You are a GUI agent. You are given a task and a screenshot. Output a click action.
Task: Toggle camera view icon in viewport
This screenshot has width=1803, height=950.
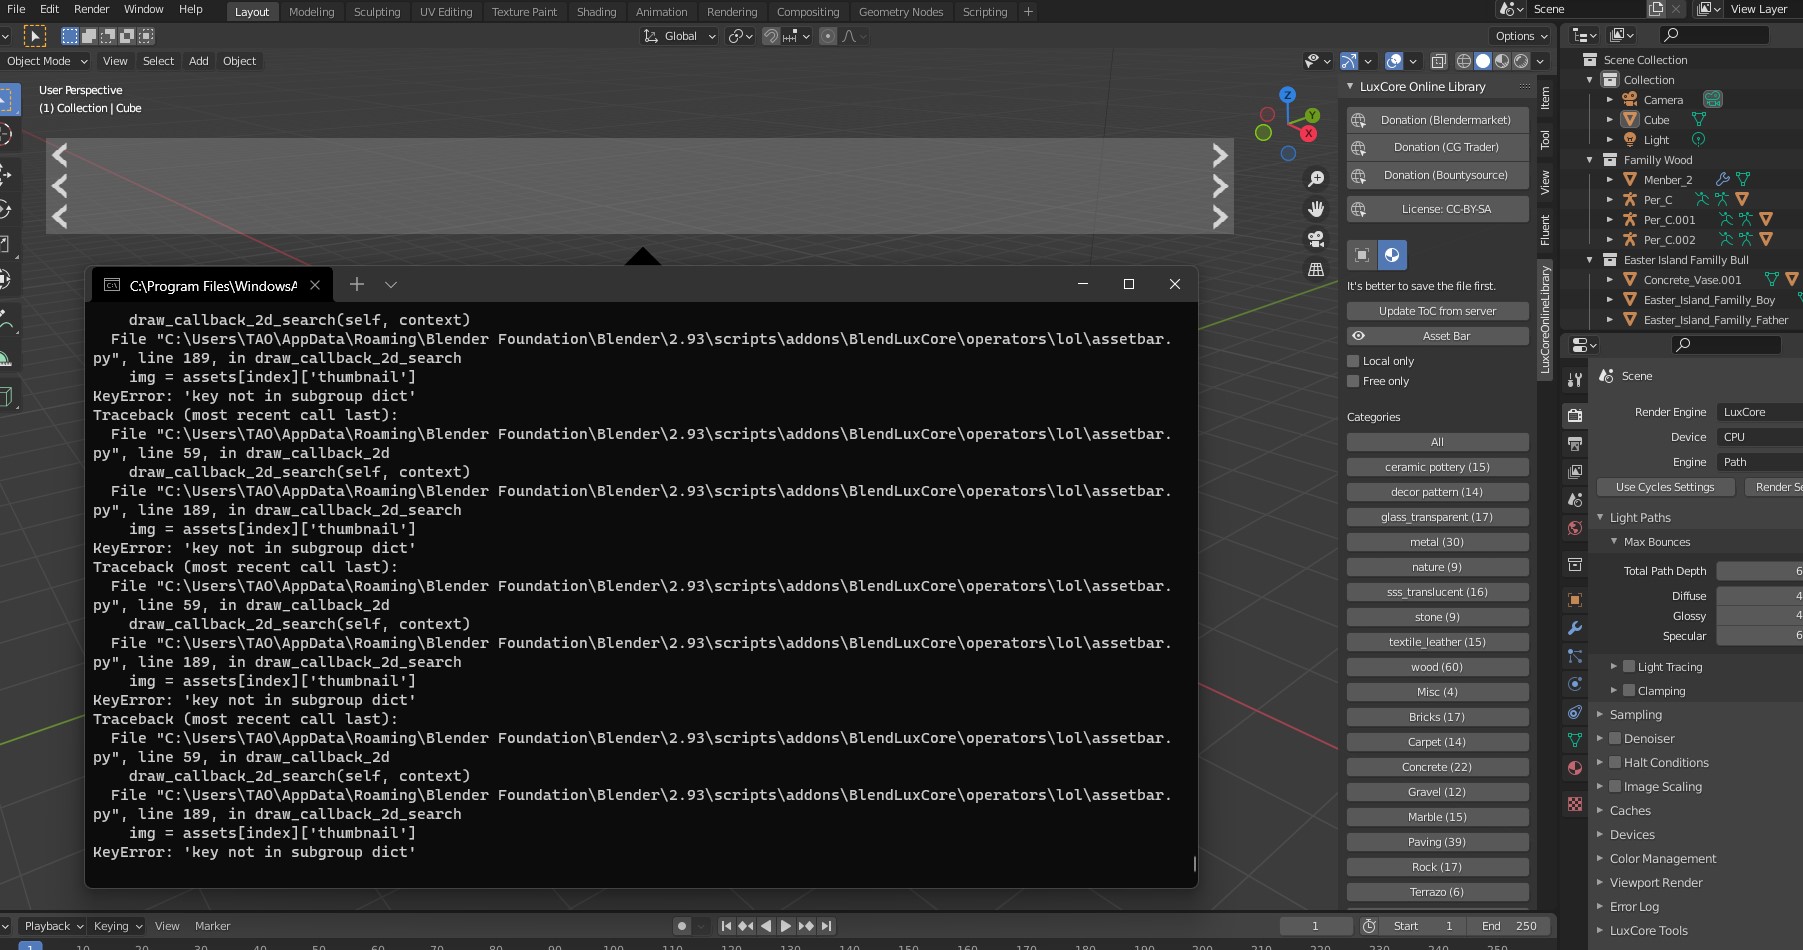(x=1316, y=239)
